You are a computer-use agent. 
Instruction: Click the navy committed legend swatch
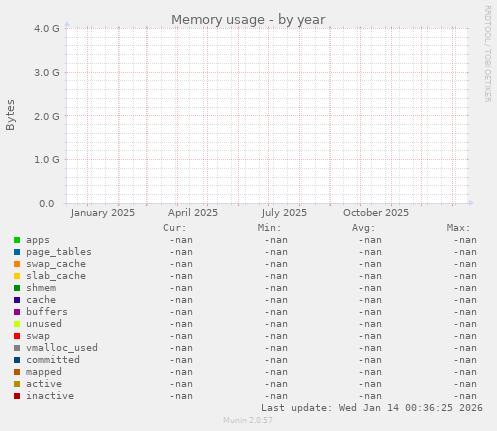[17, 360]
